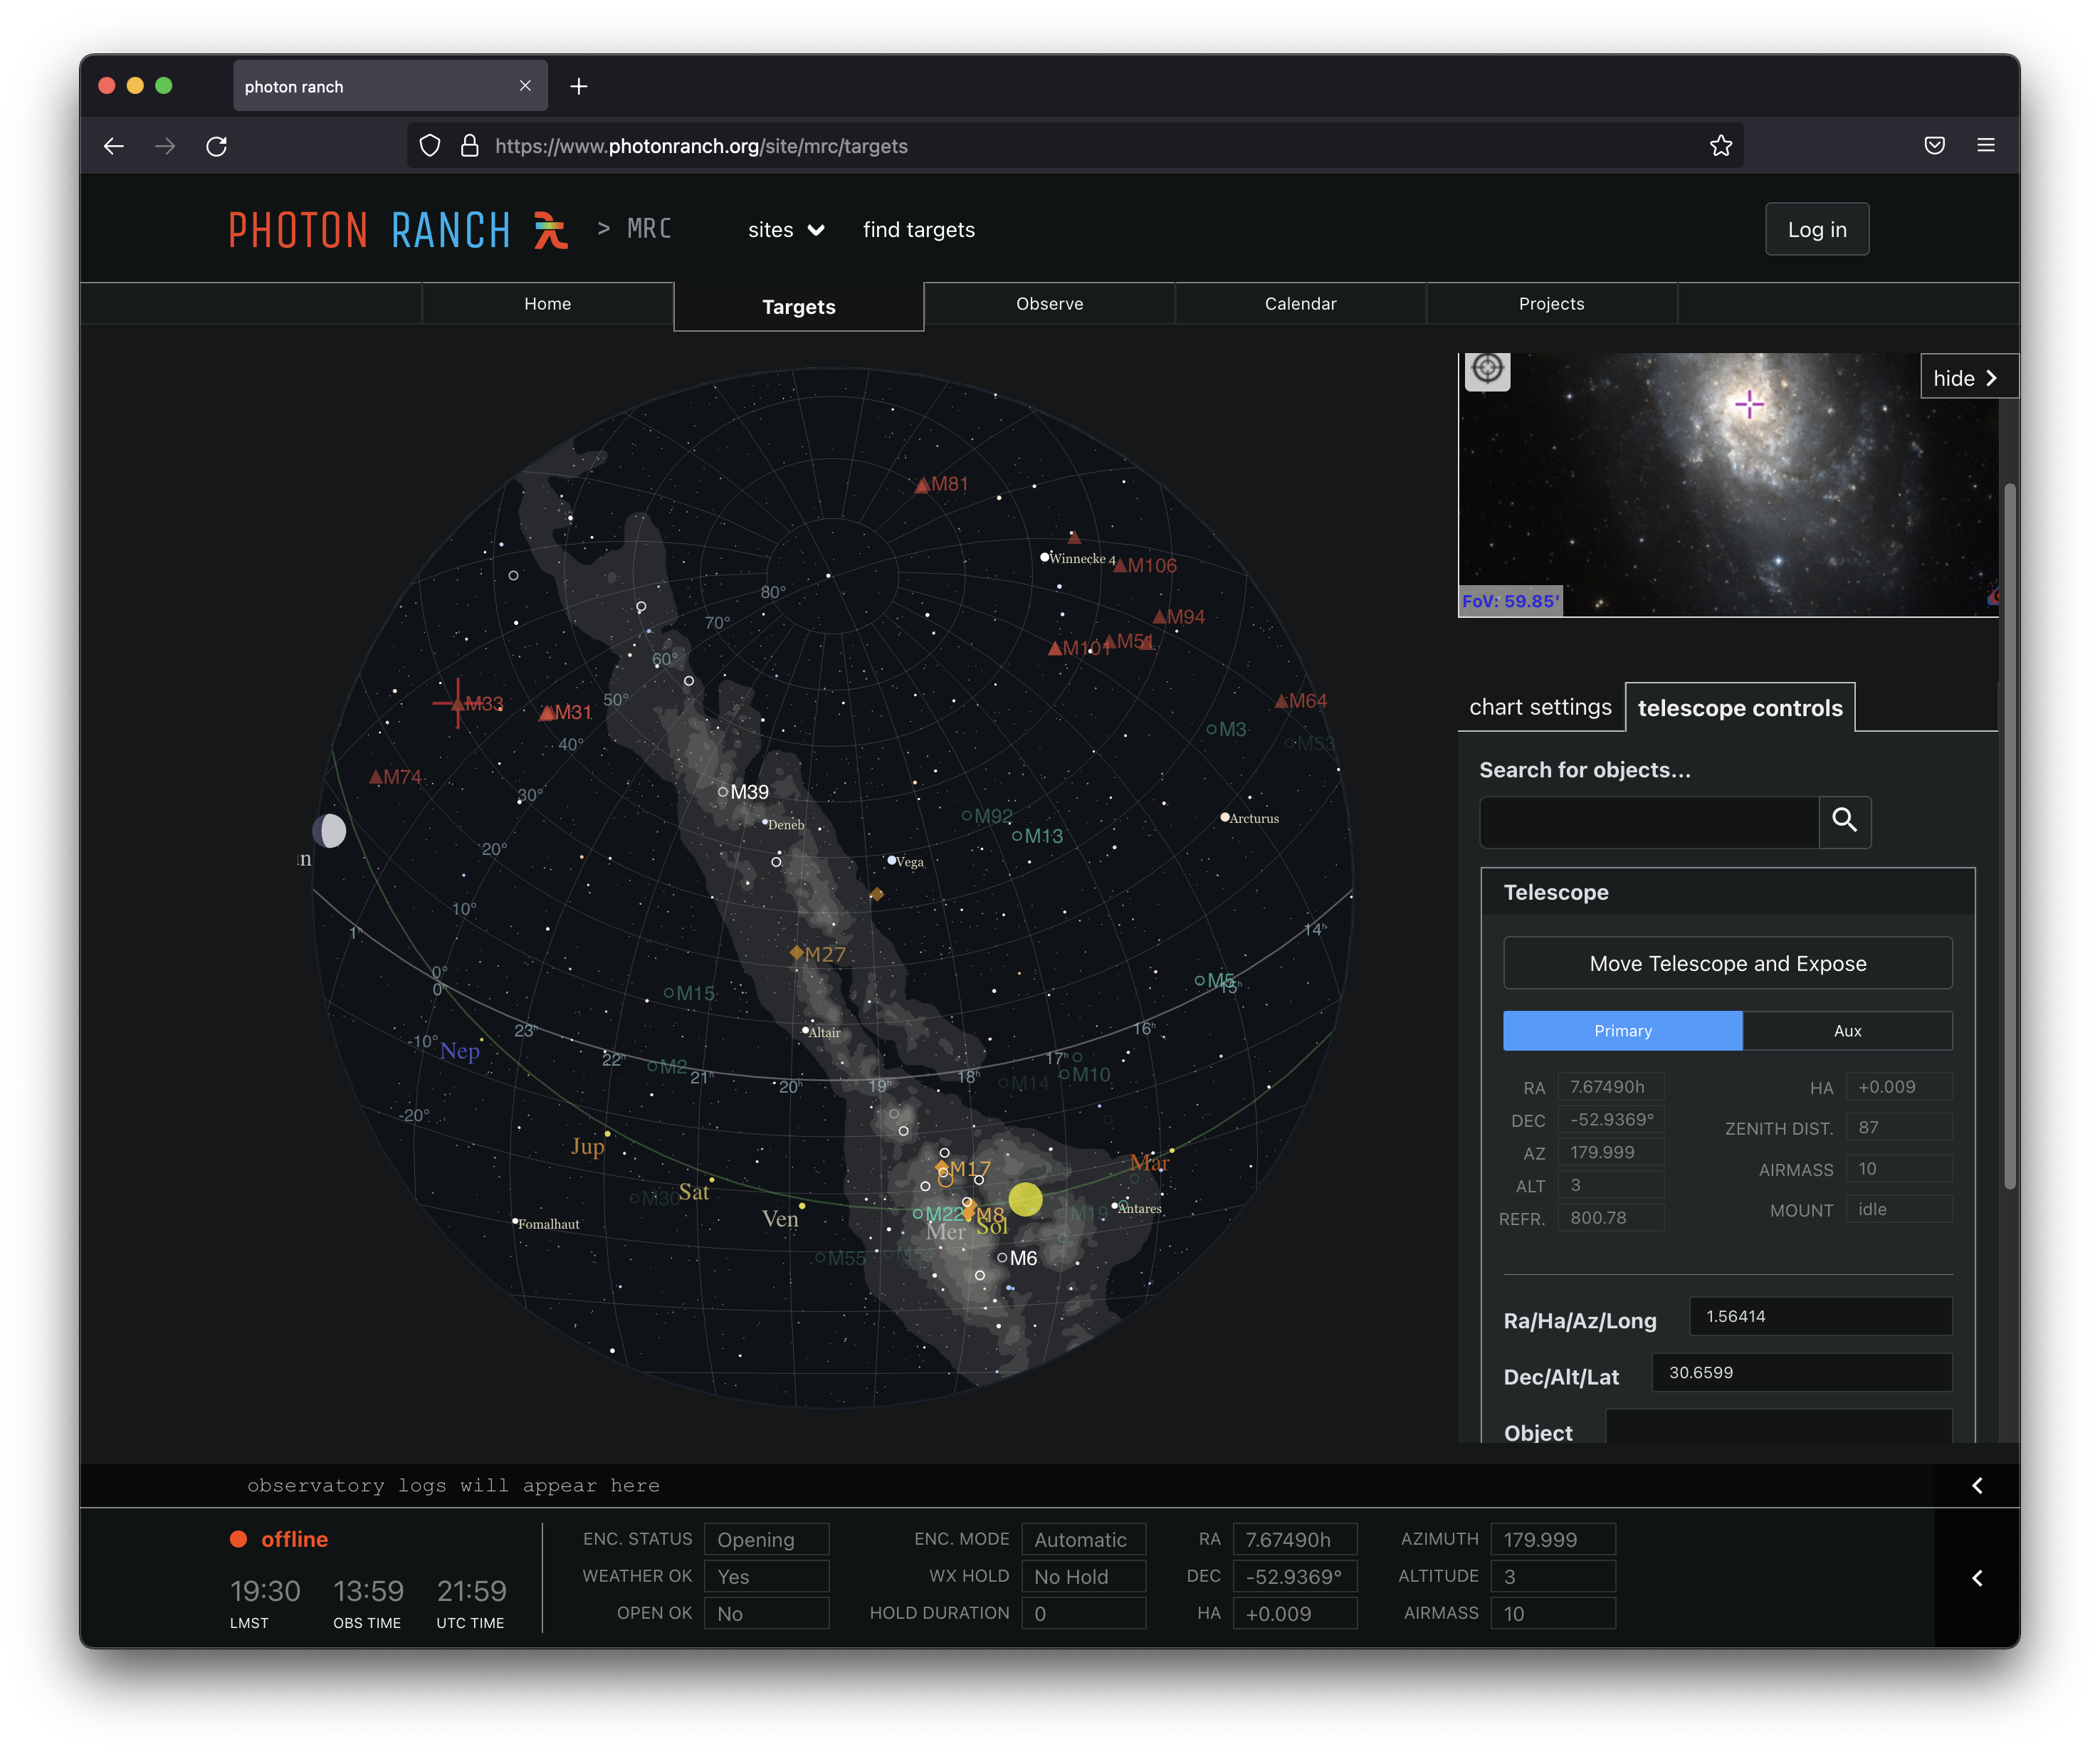Click the crosshair target icon on sky image
Image resolution: width=2100 pixels, height=1754 pixels.
coord(1487,369)
